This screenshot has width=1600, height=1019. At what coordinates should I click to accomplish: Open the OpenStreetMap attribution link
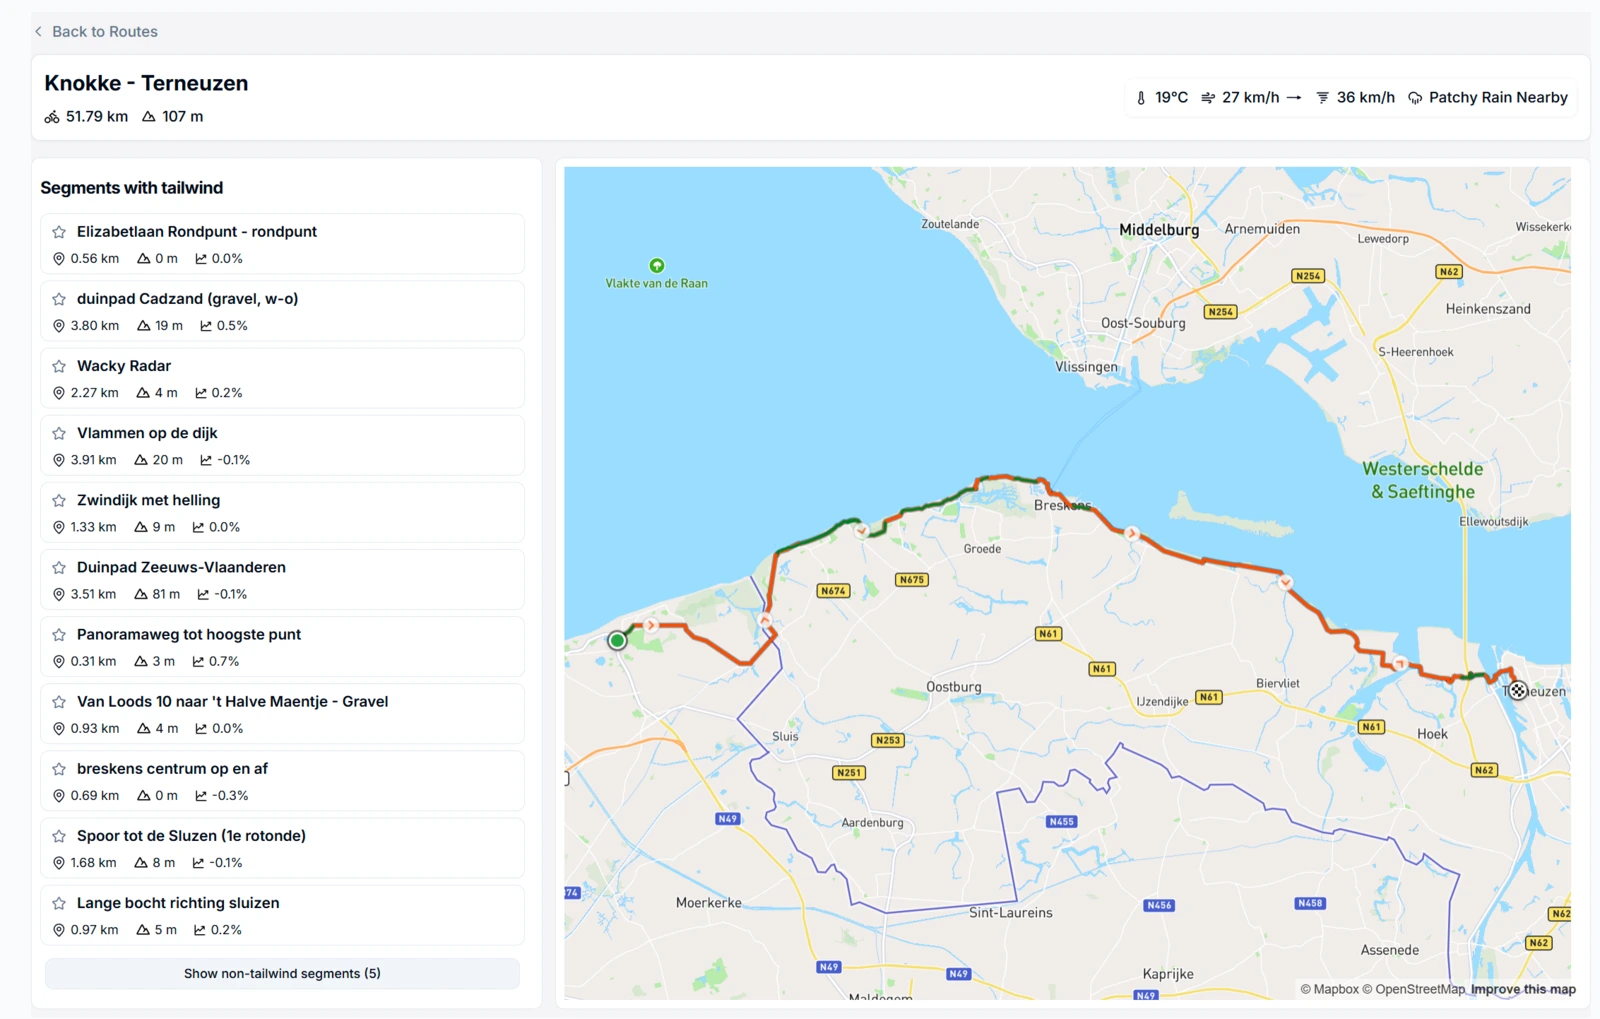1414,989
